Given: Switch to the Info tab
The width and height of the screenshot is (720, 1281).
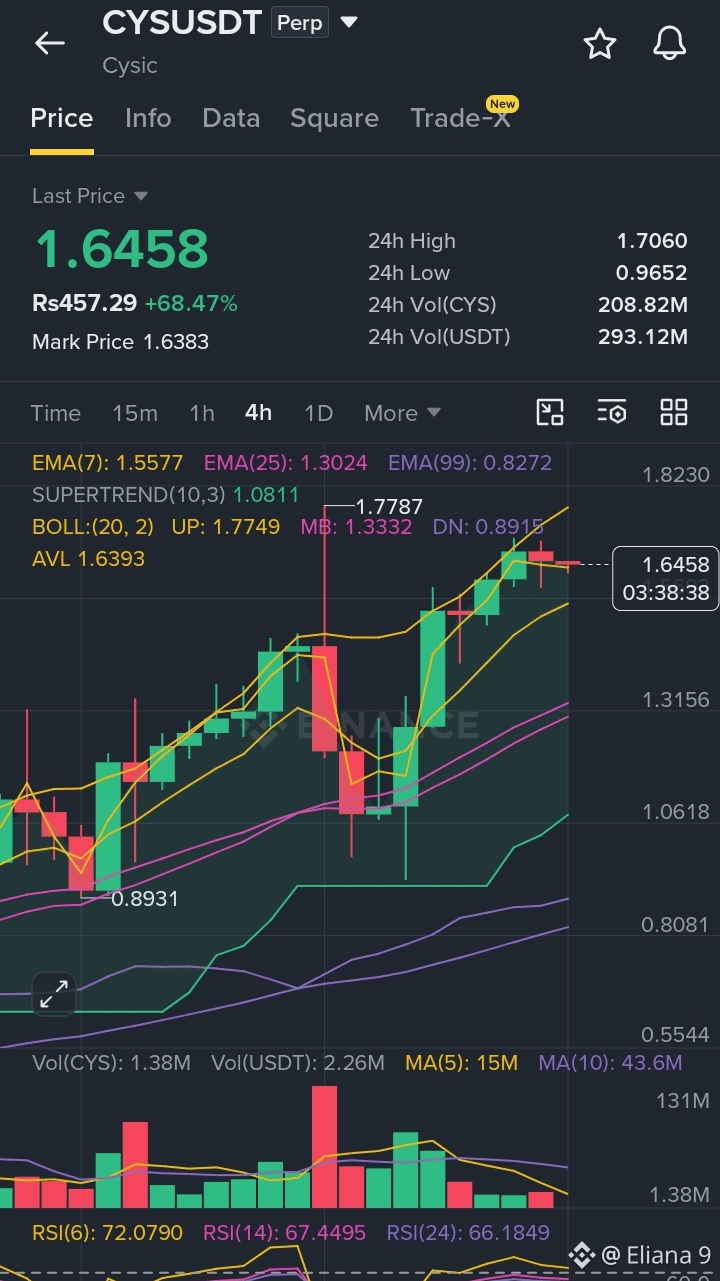Looking at the screenshot, I should point(148,118).
